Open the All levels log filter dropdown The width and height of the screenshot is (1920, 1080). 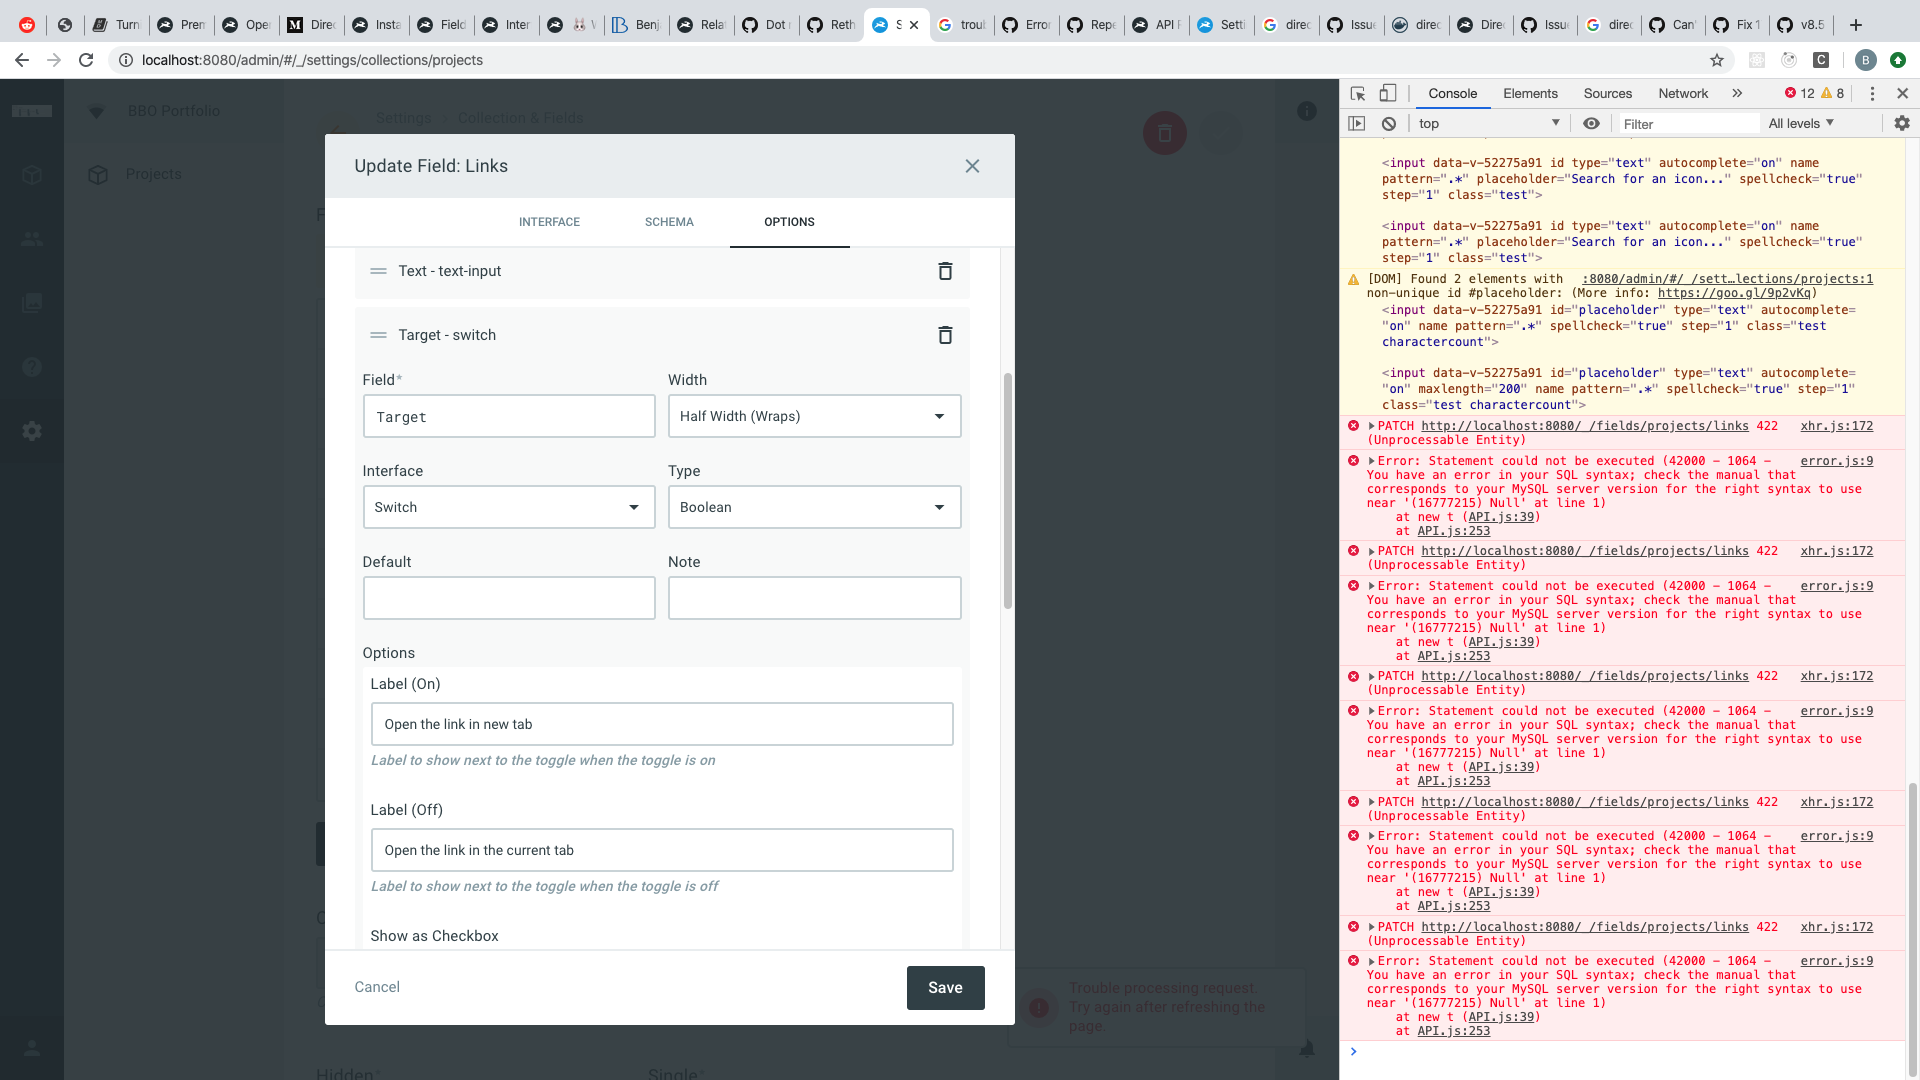coord(1800,123)
